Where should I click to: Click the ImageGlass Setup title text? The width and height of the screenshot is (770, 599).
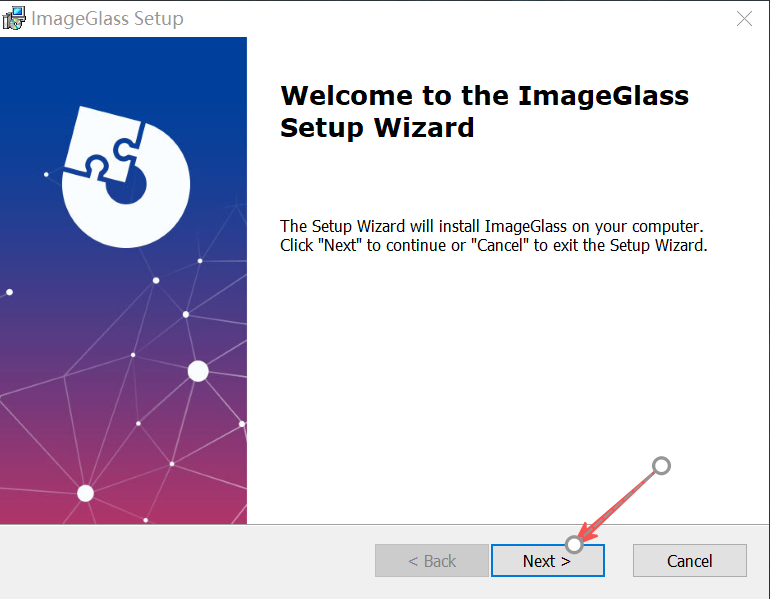click(107, 19)
